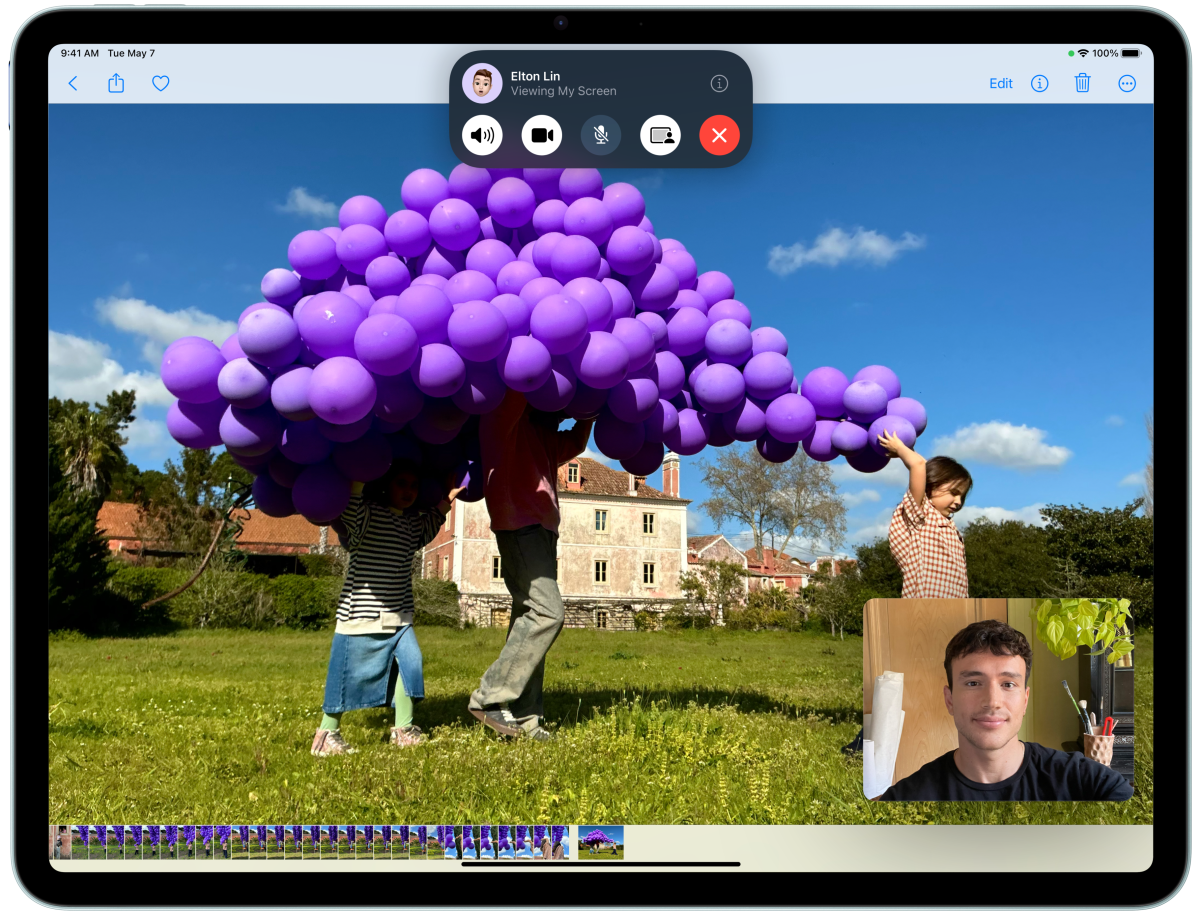The width and height of the screenshot is (1201, 918).
Task: Favorite this photo with the heart icon
Action: (x=160, y=84)
